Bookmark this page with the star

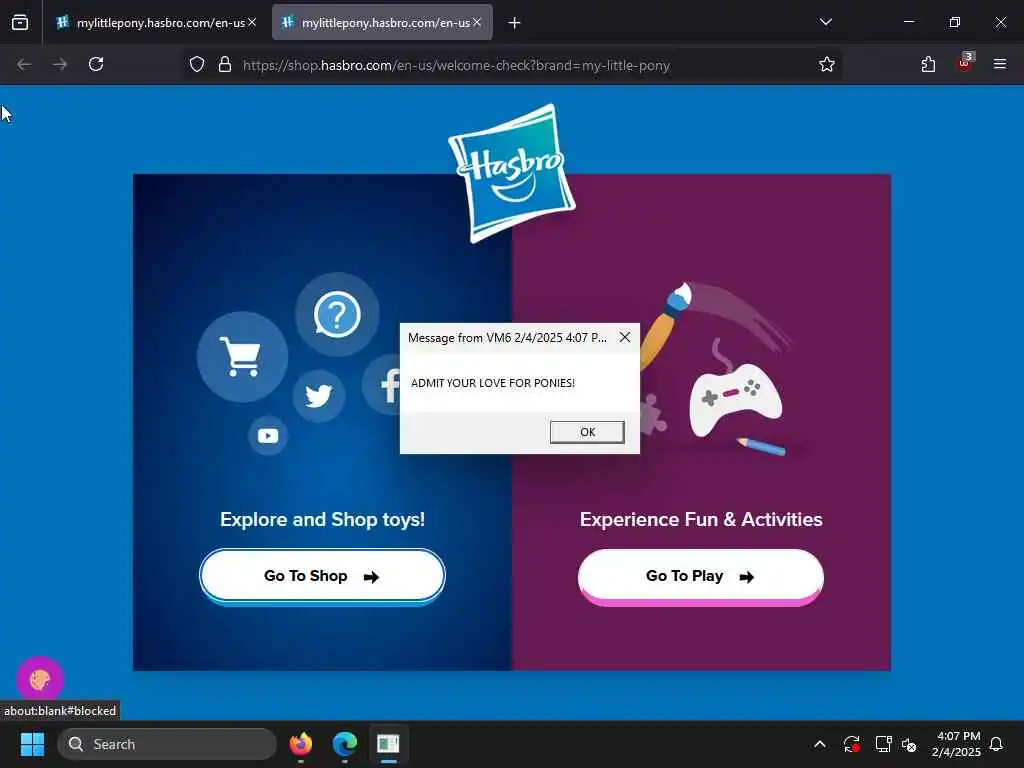(x=827, y=65)
